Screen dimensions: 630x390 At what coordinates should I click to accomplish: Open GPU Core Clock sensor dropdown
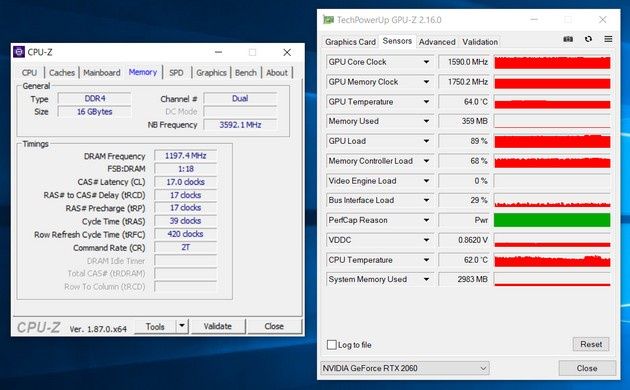[x=426, y=62]
